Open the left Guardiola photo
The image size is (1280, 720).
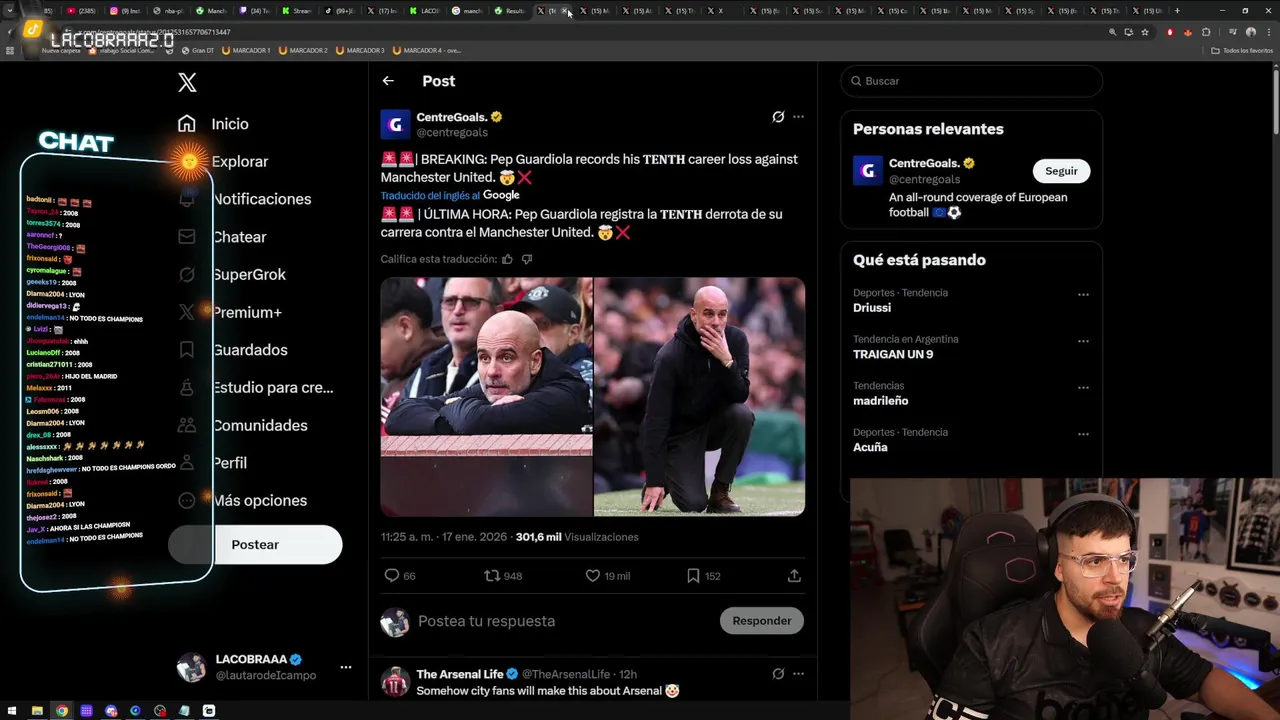pos(486,397)
